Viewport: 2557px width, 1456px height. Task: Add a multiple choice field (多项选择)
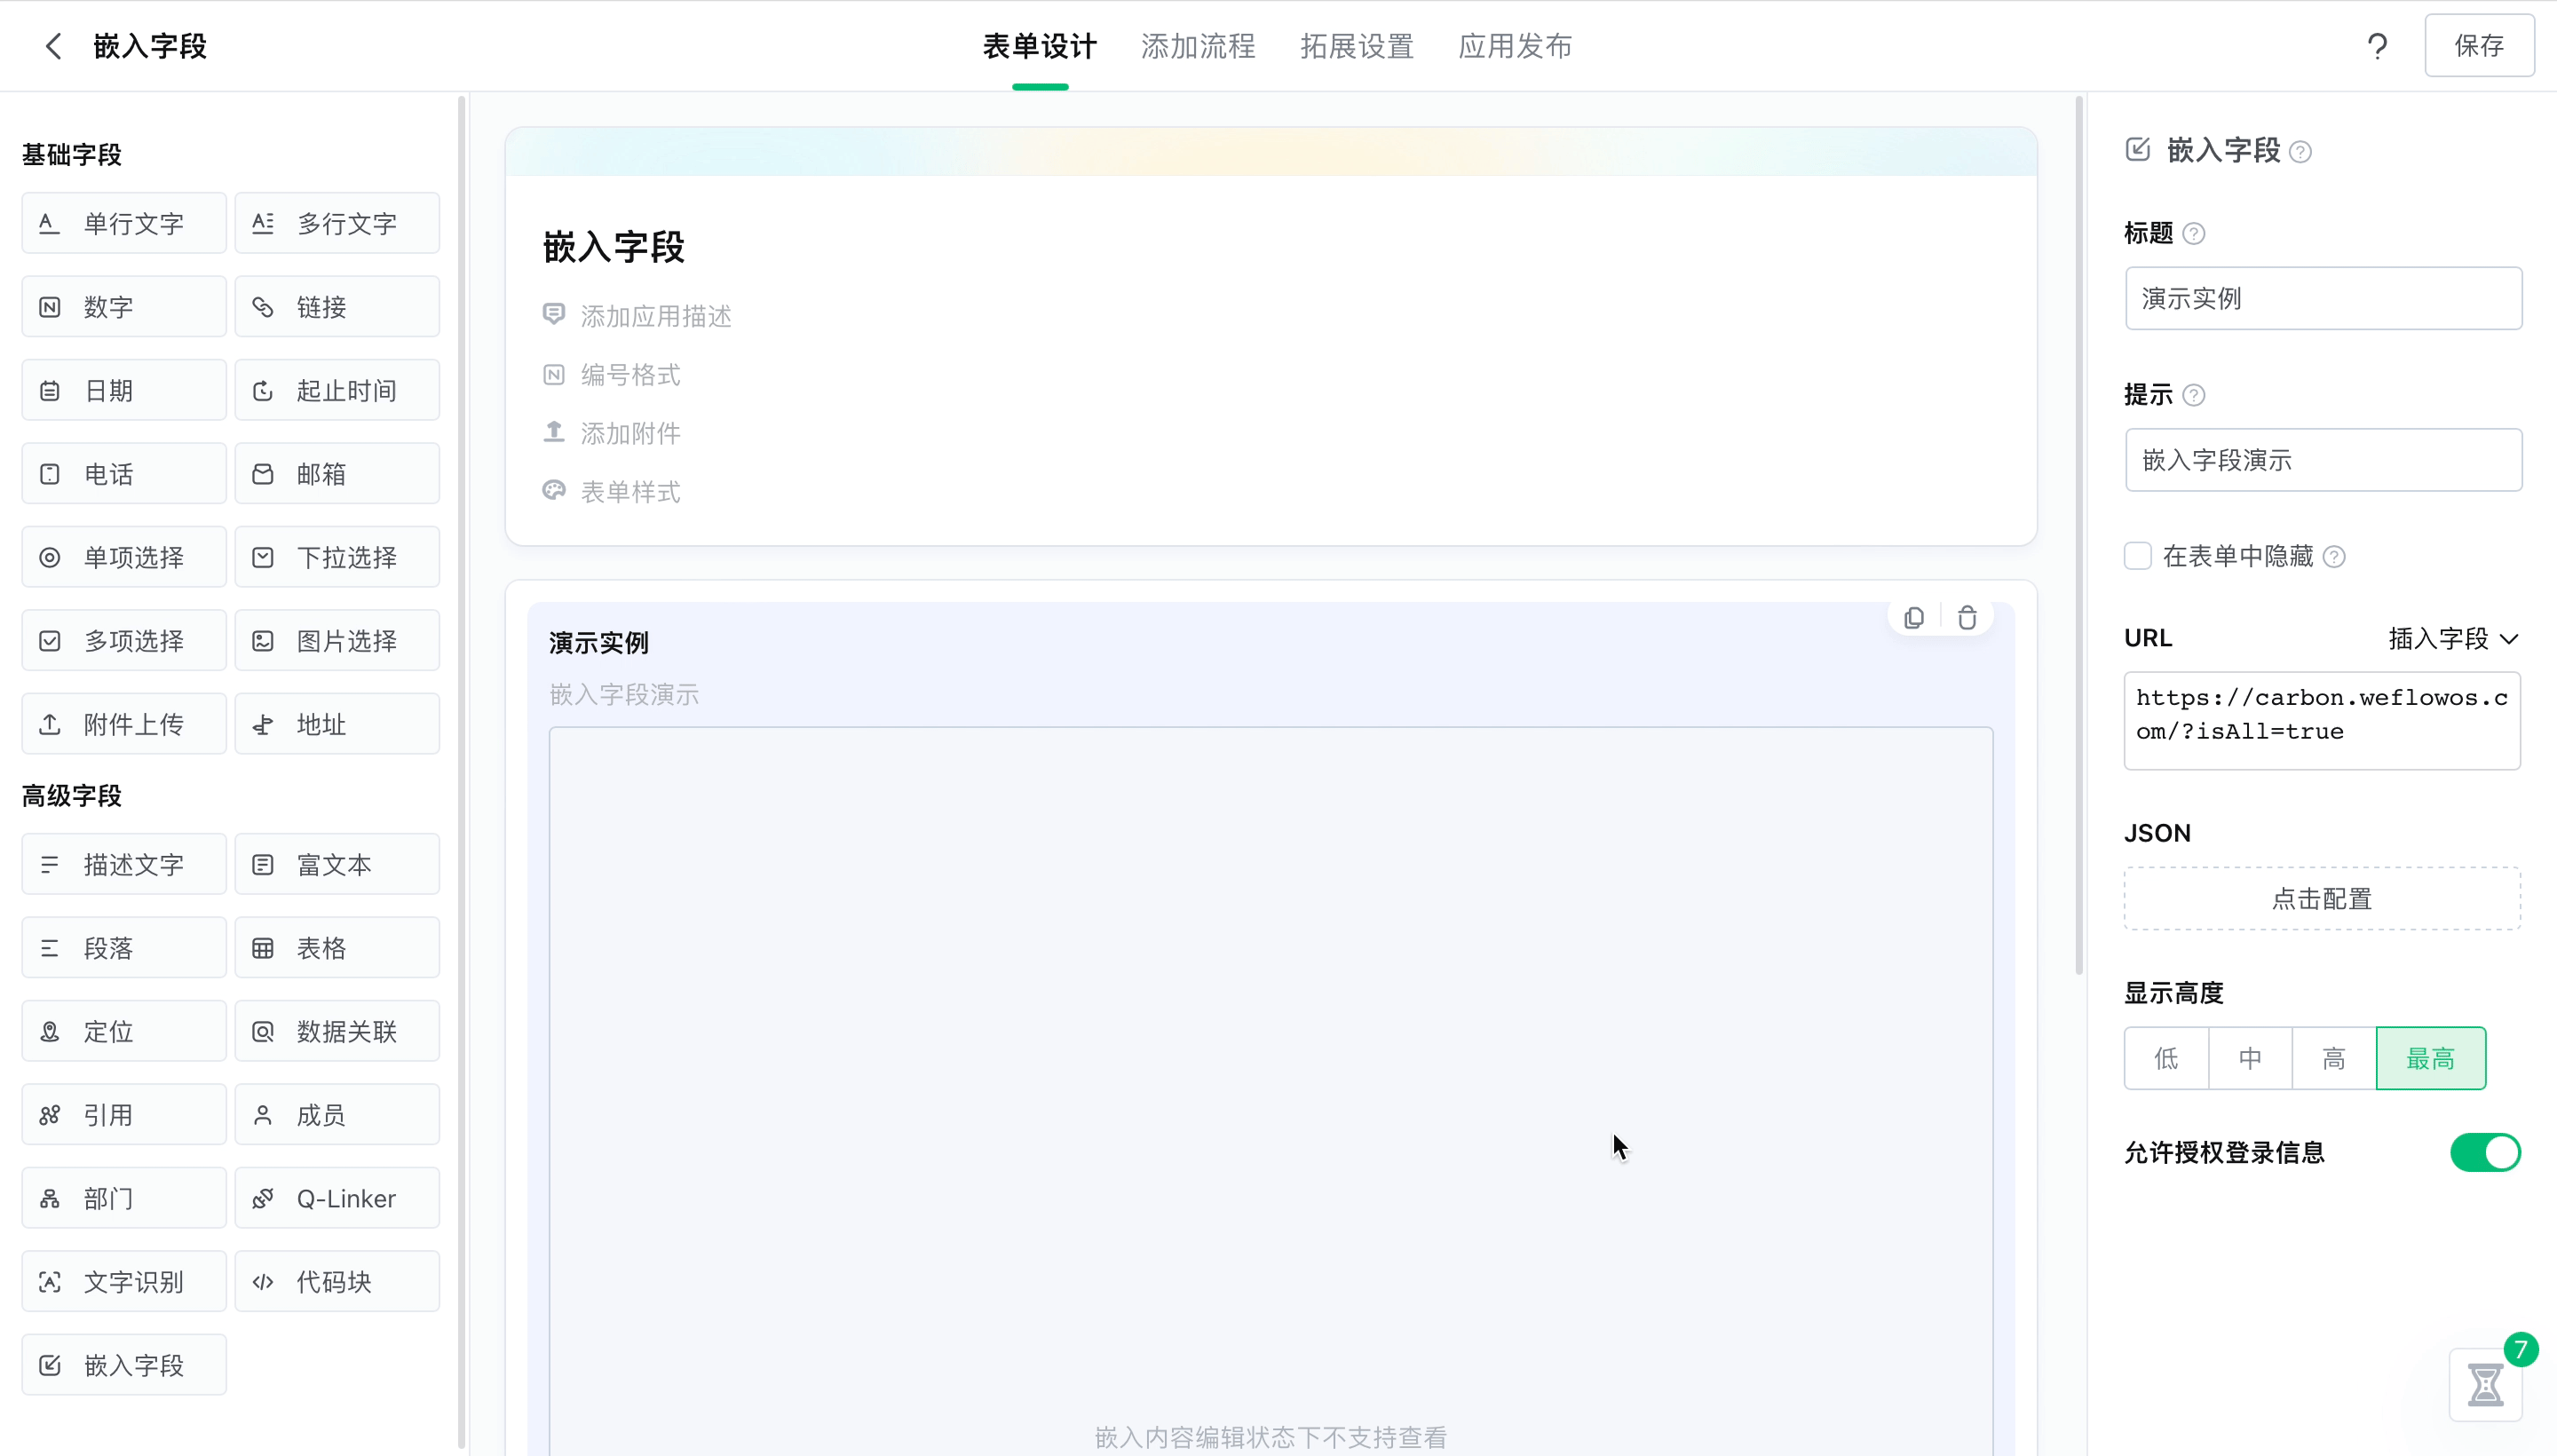124,641
